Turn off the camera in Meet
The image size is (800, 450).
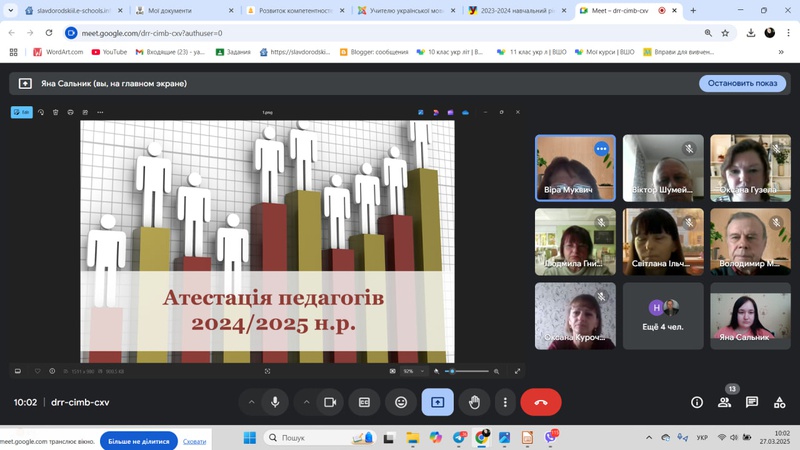(329, 402)
